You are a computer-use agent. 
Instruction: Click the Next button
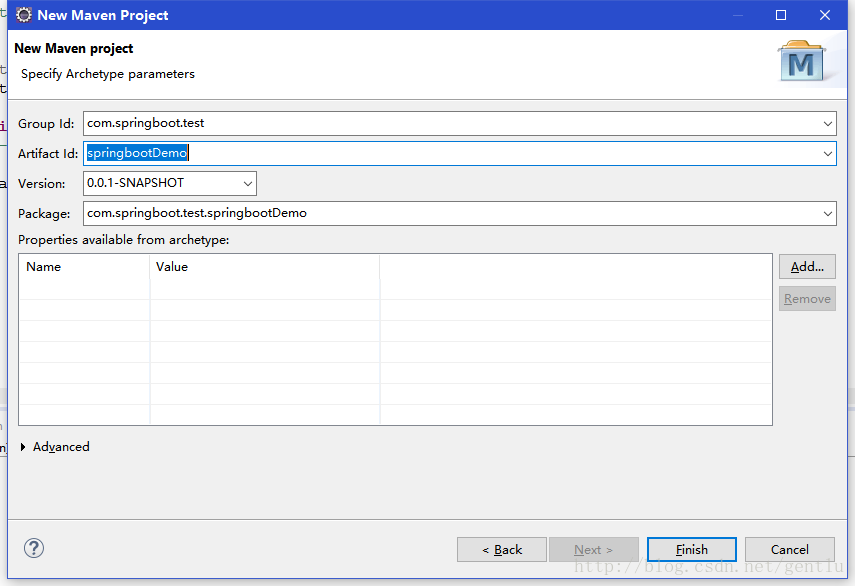point(594,549)
